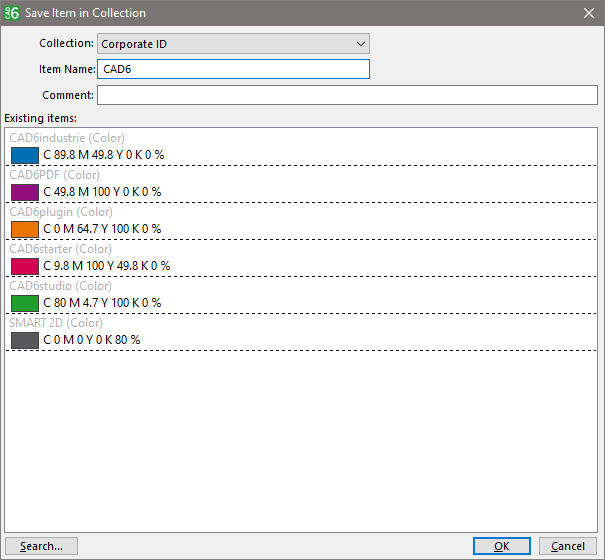Click value C 89.8 M 49.8 Y 0 K 0 %

104,155
